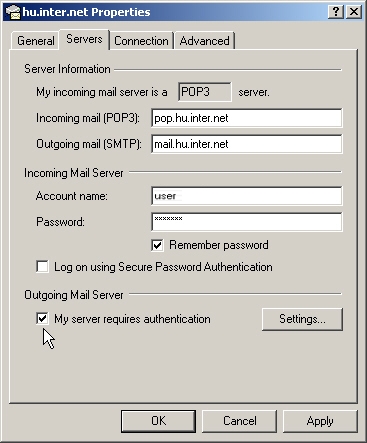The image size is (367, 443).
Task: Click the Apply button
Action: (320, 421)
